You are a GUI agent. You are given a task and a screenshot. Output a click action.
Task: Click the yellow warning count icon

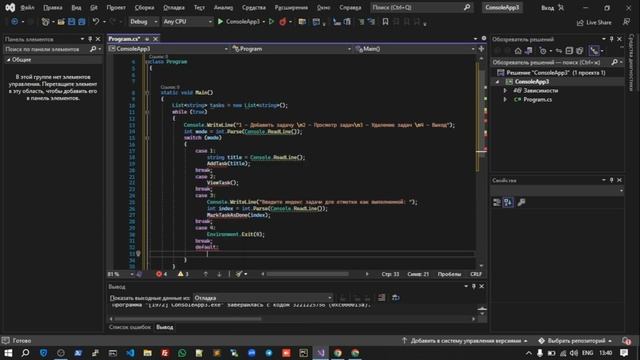tap(180, 274)
